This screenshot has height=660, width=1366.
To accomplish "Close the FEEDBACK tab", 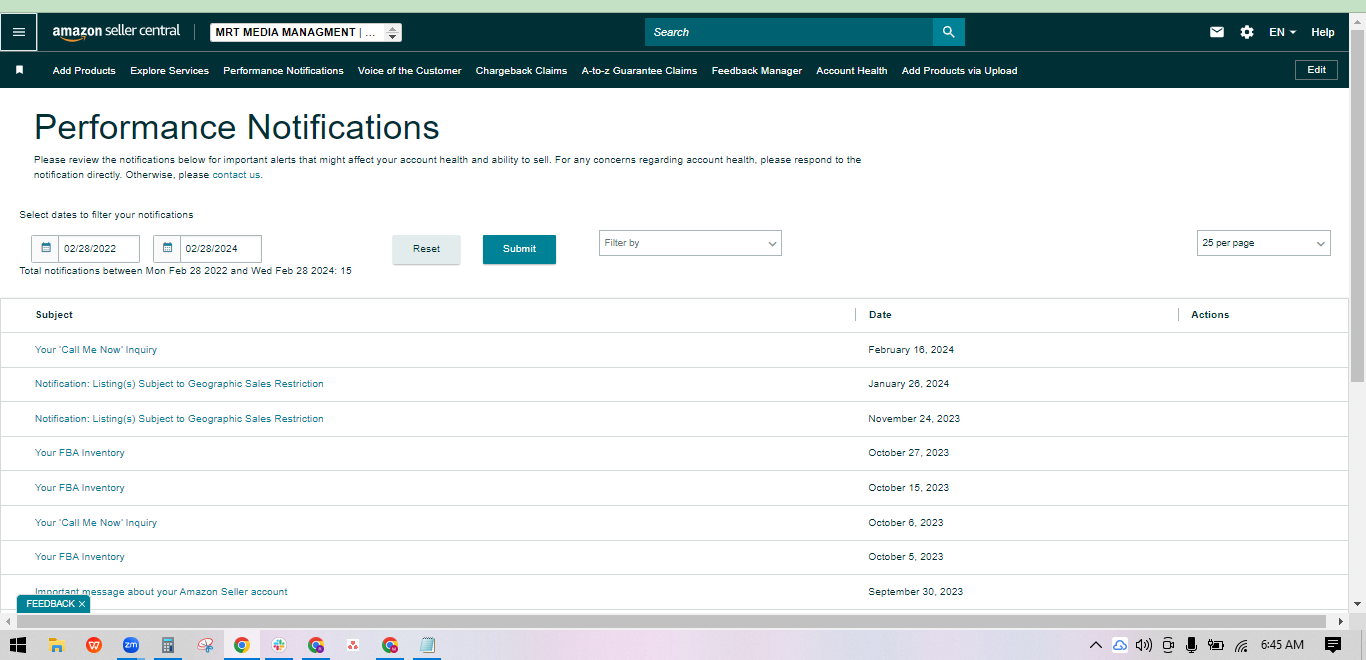I will coord(82,604).
